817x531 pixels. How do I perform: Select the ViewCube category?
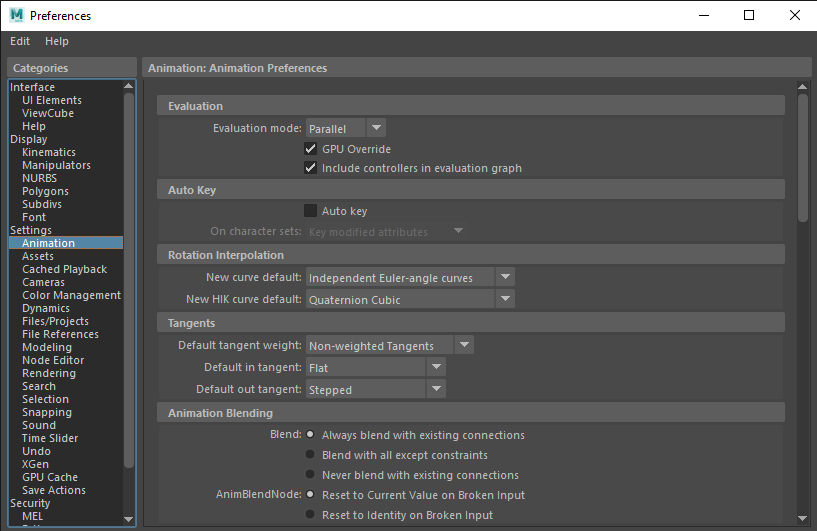(48, 113)
